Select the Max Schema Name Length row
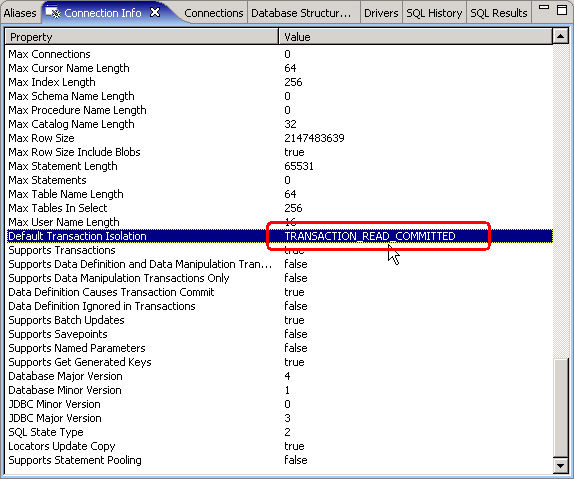 click(280, 96)
